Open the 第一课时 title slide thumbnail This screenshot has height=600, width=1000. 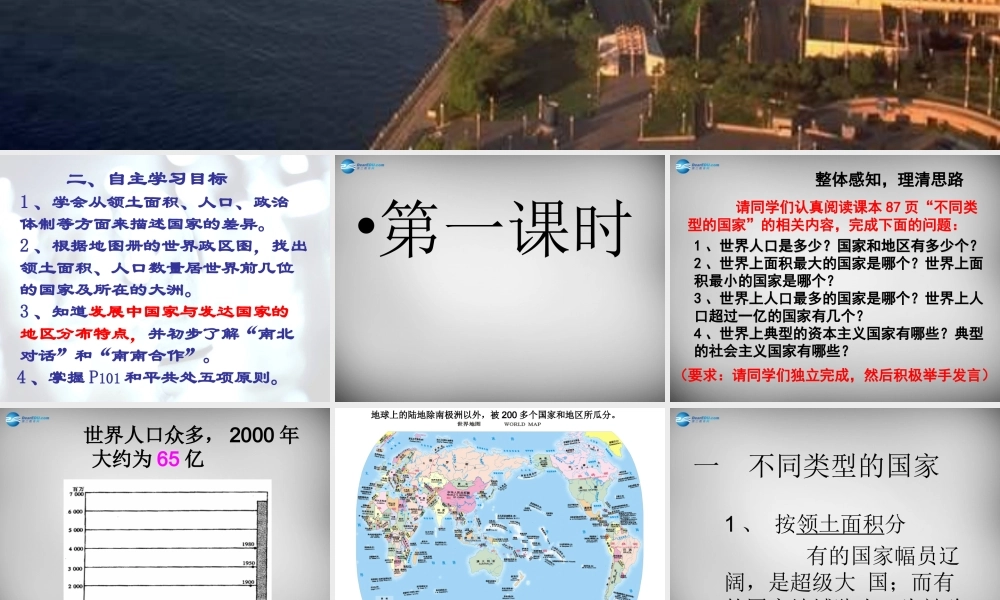coord(500,278)
